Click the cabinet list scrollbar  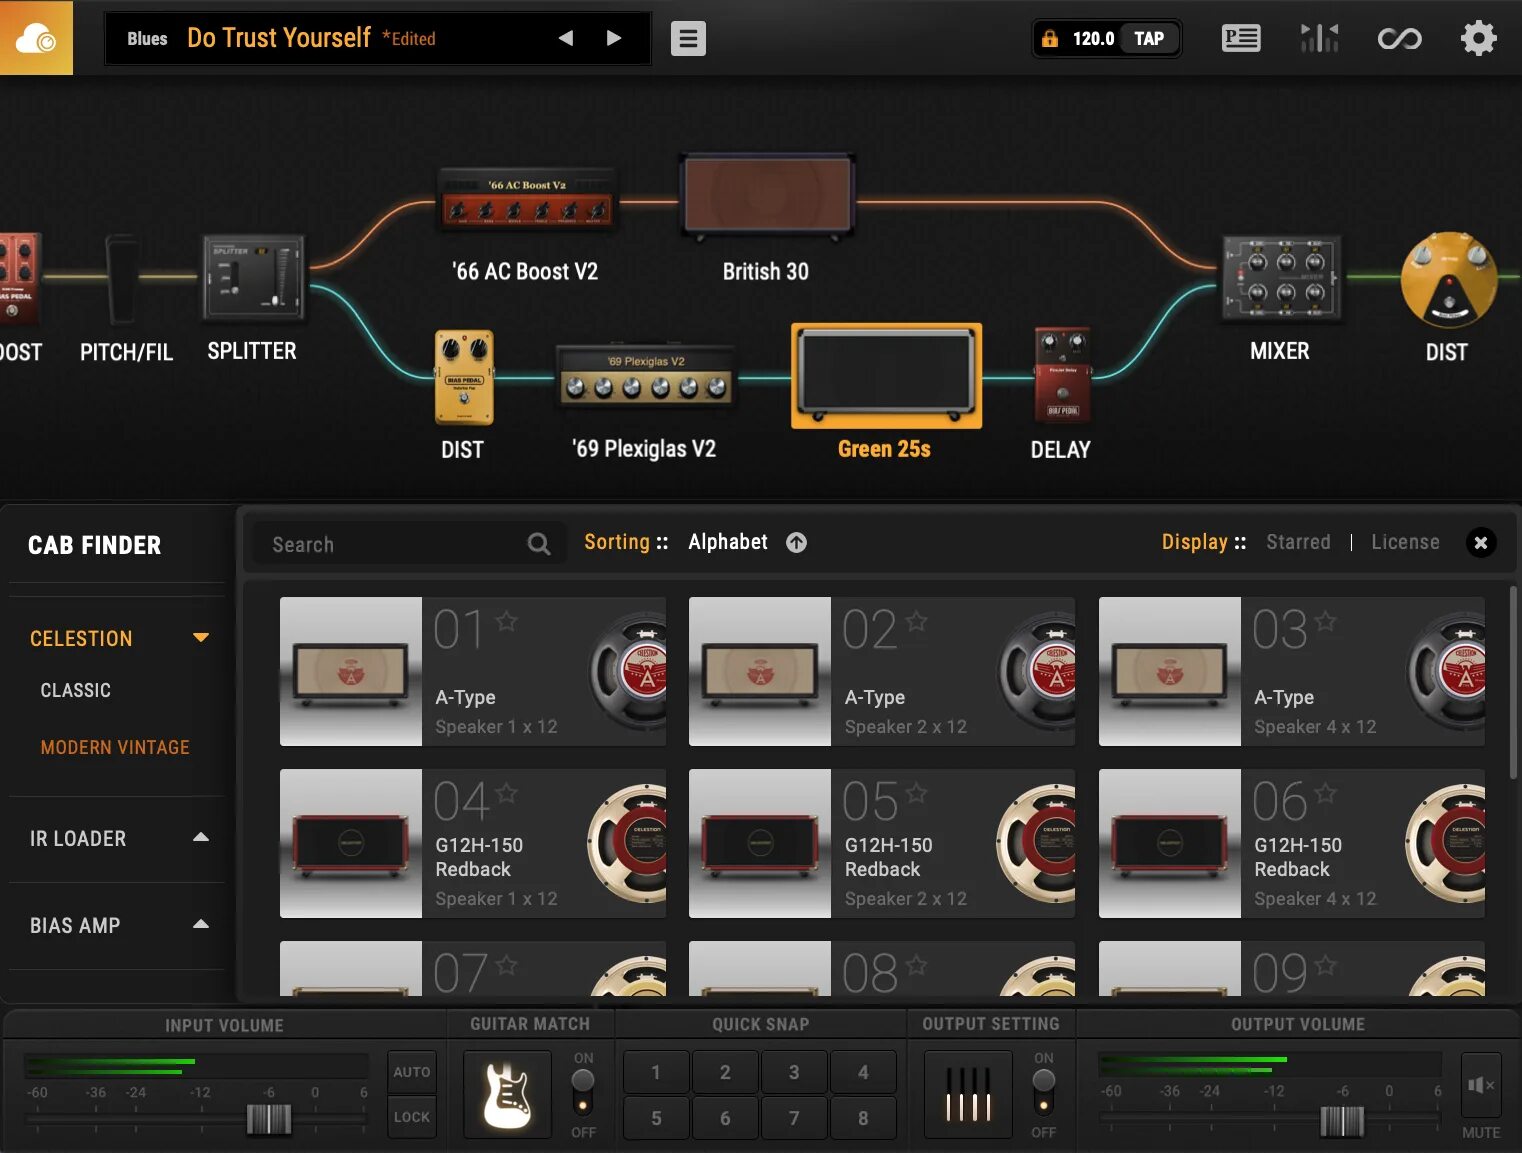click(1513, 684)
